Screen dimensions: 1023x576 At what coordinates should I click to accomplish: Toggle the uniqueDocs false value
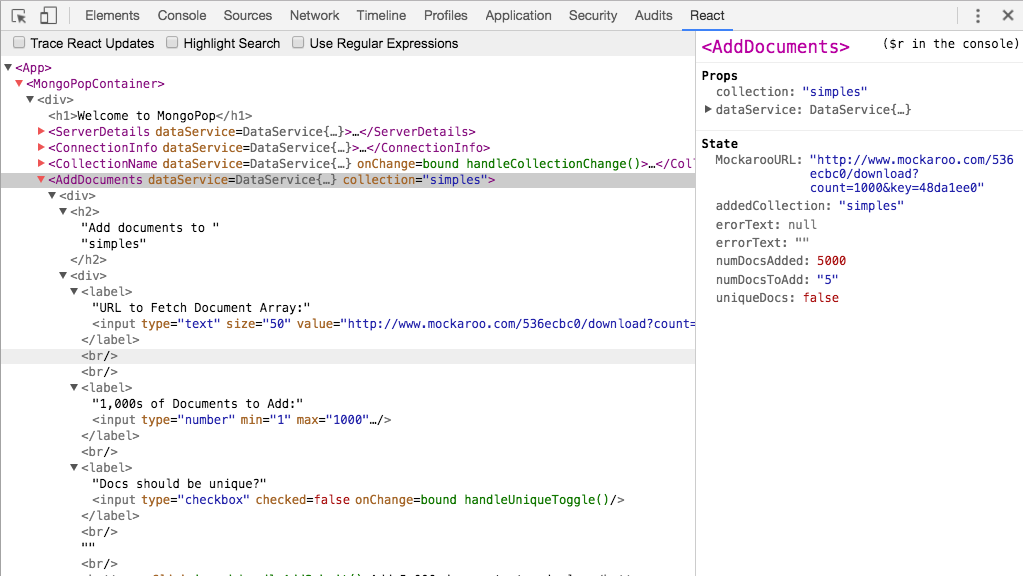pyautogui.click(x=821, y=297)
